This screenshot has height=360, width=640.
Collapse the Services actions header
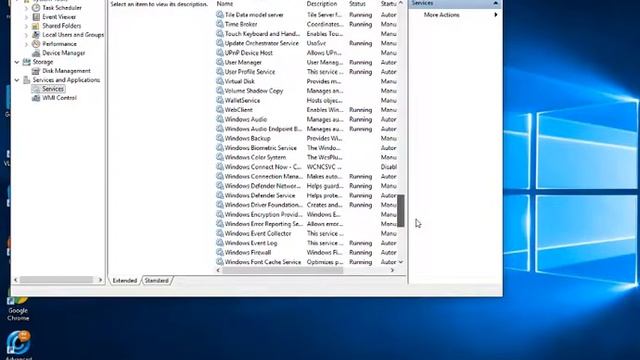[x=495, y=3]
